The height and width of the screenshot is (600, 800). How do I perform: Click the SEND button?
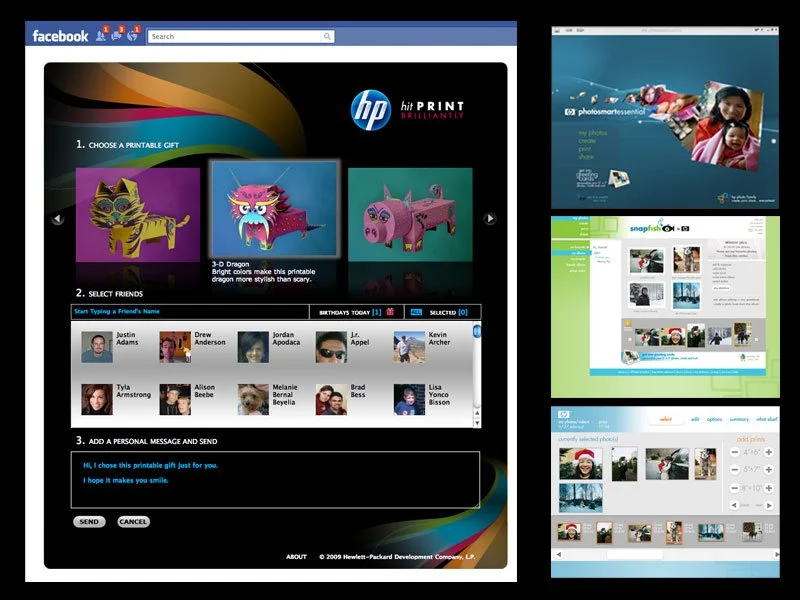[89, 521]
